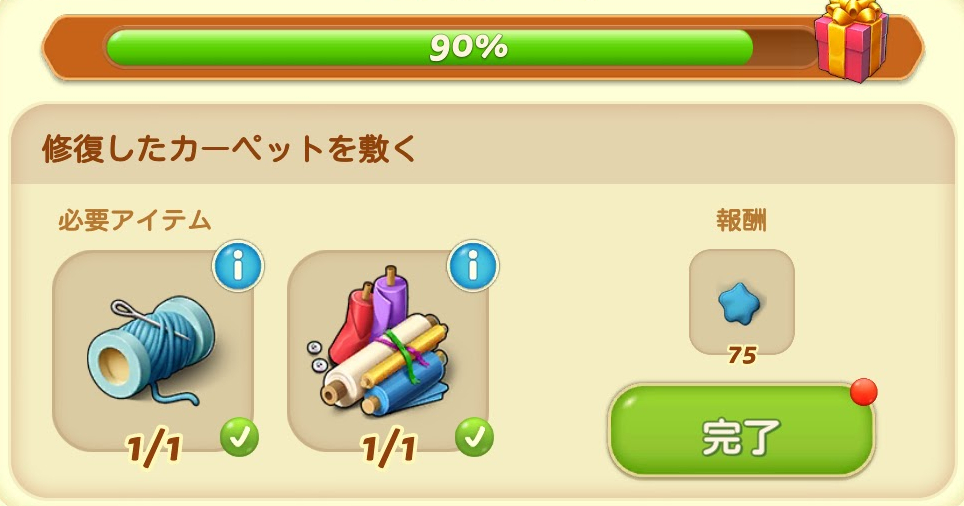964x506 pixels.
Task: Click the 報酬 section heading
Action: pos(741,221)
